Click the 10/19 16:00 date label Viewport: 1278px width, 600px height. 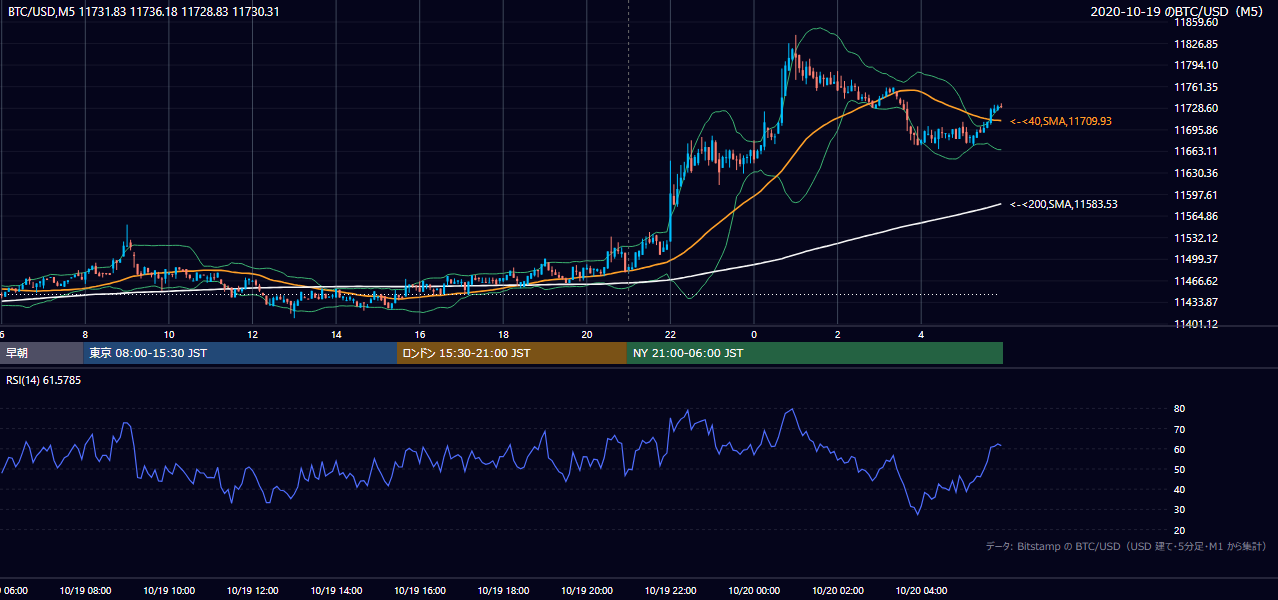tap(420, 591)
